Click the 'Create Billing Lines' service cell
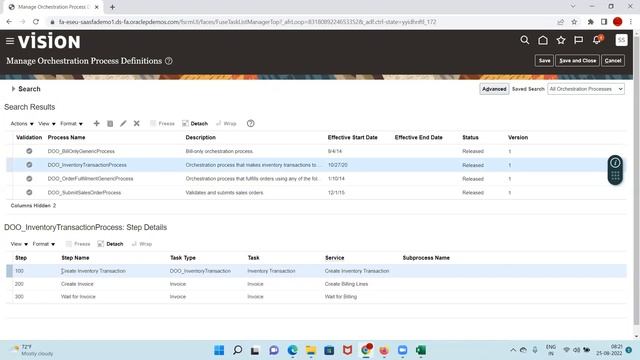The height and width of the screenshot is (360, 640). (346, 284)
